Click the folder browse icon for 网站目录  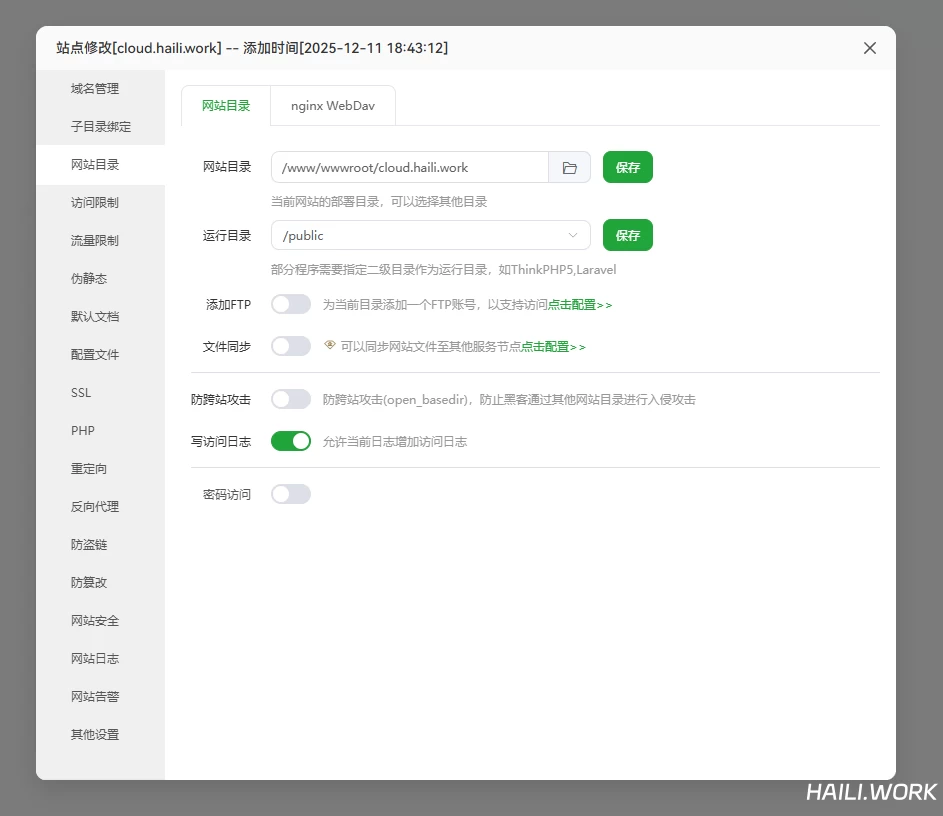click(x=569, y=168)
